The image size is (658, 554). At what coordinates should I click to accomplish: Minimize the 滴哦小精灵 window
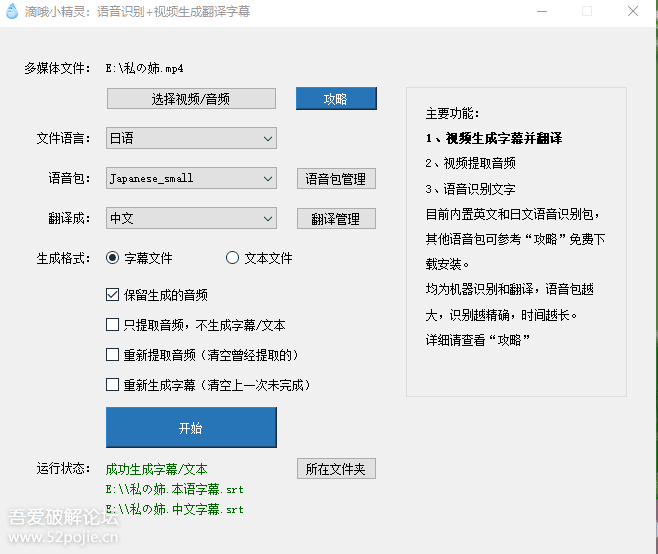[541, 12]
